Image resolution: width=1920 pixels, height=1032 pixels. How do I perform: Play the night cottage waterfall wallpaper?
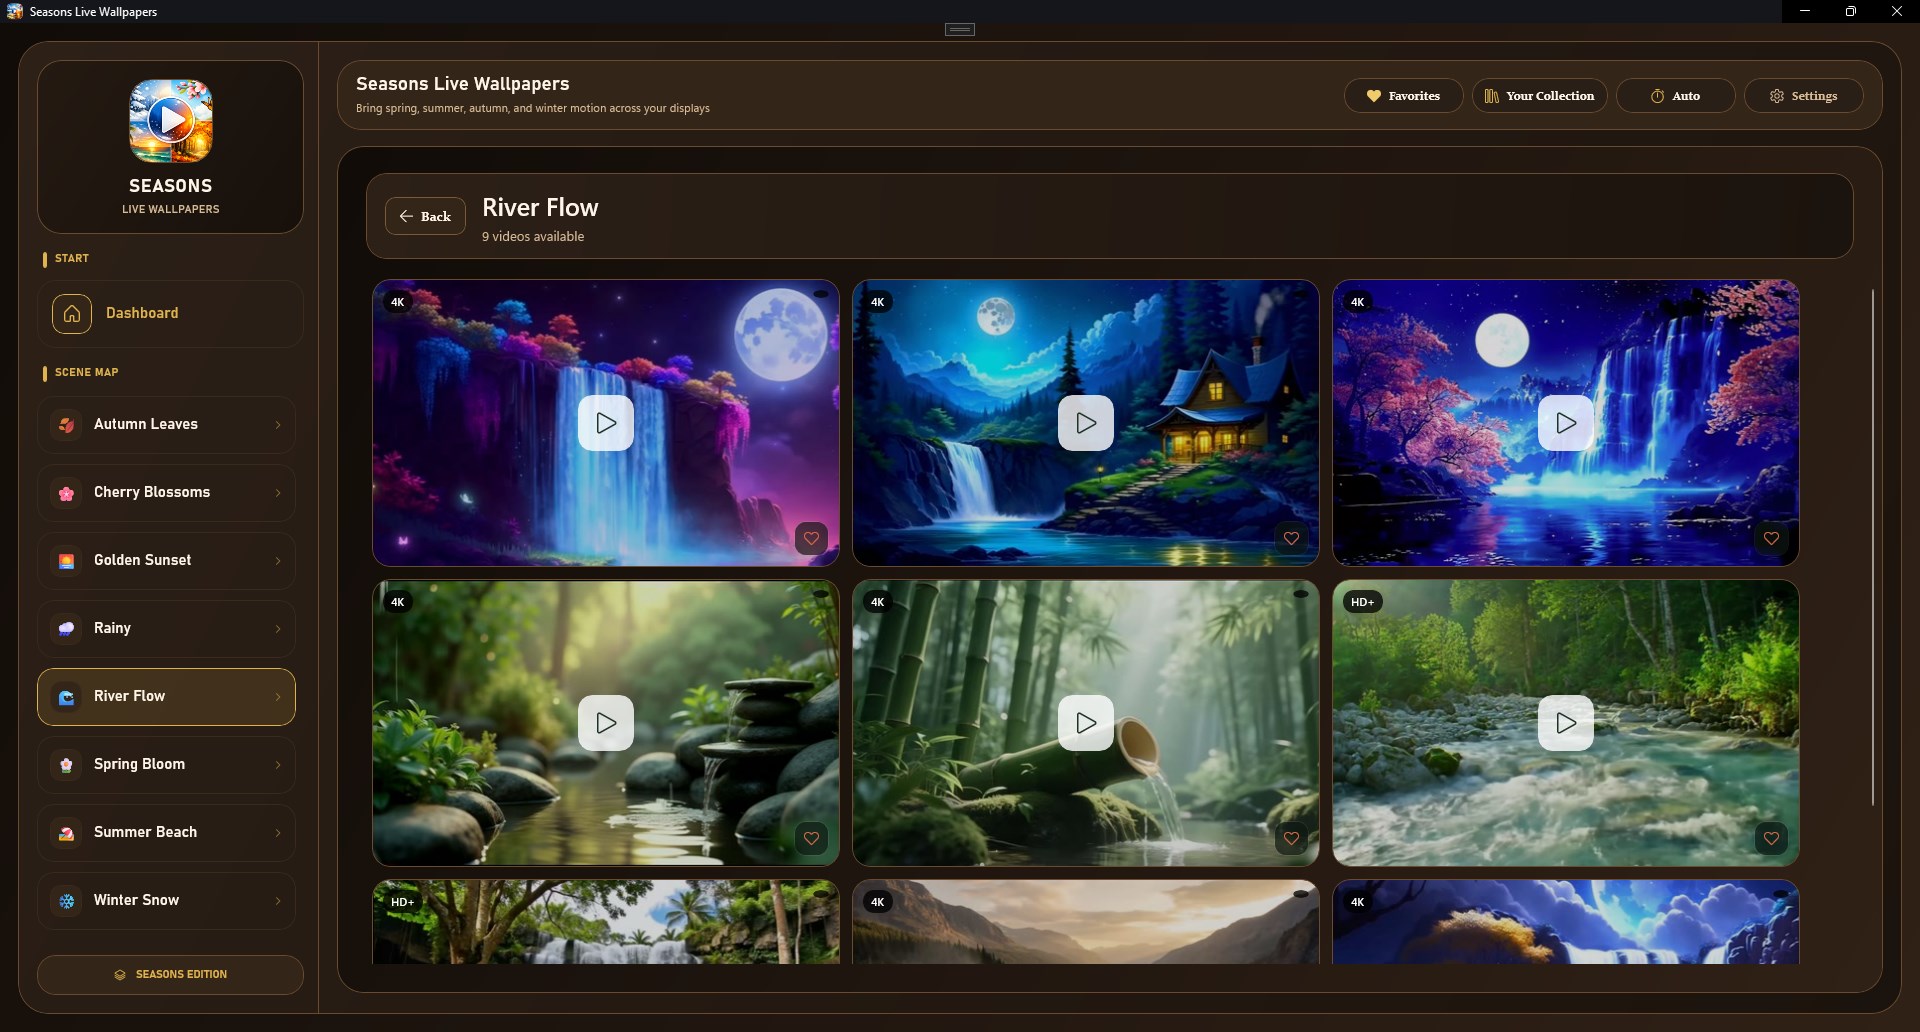click(x=1086, y=423)
